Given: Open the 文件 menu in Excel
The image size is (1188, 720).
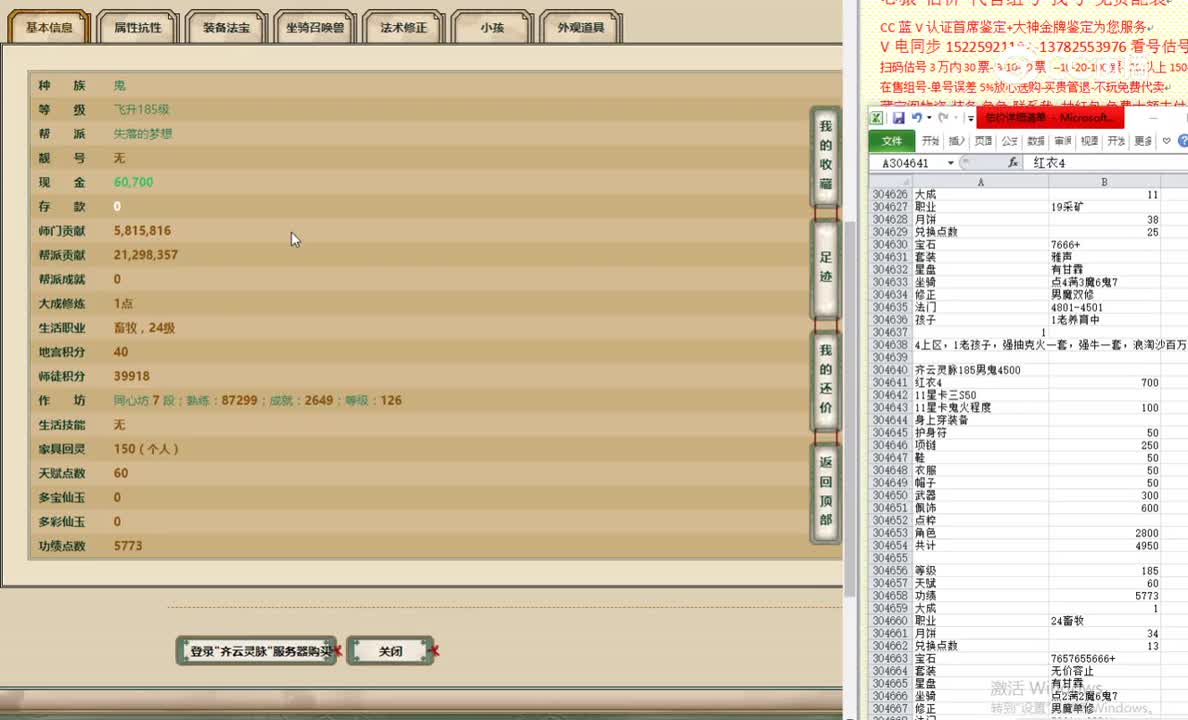Looking at the screenshot, I should point(892,142).
